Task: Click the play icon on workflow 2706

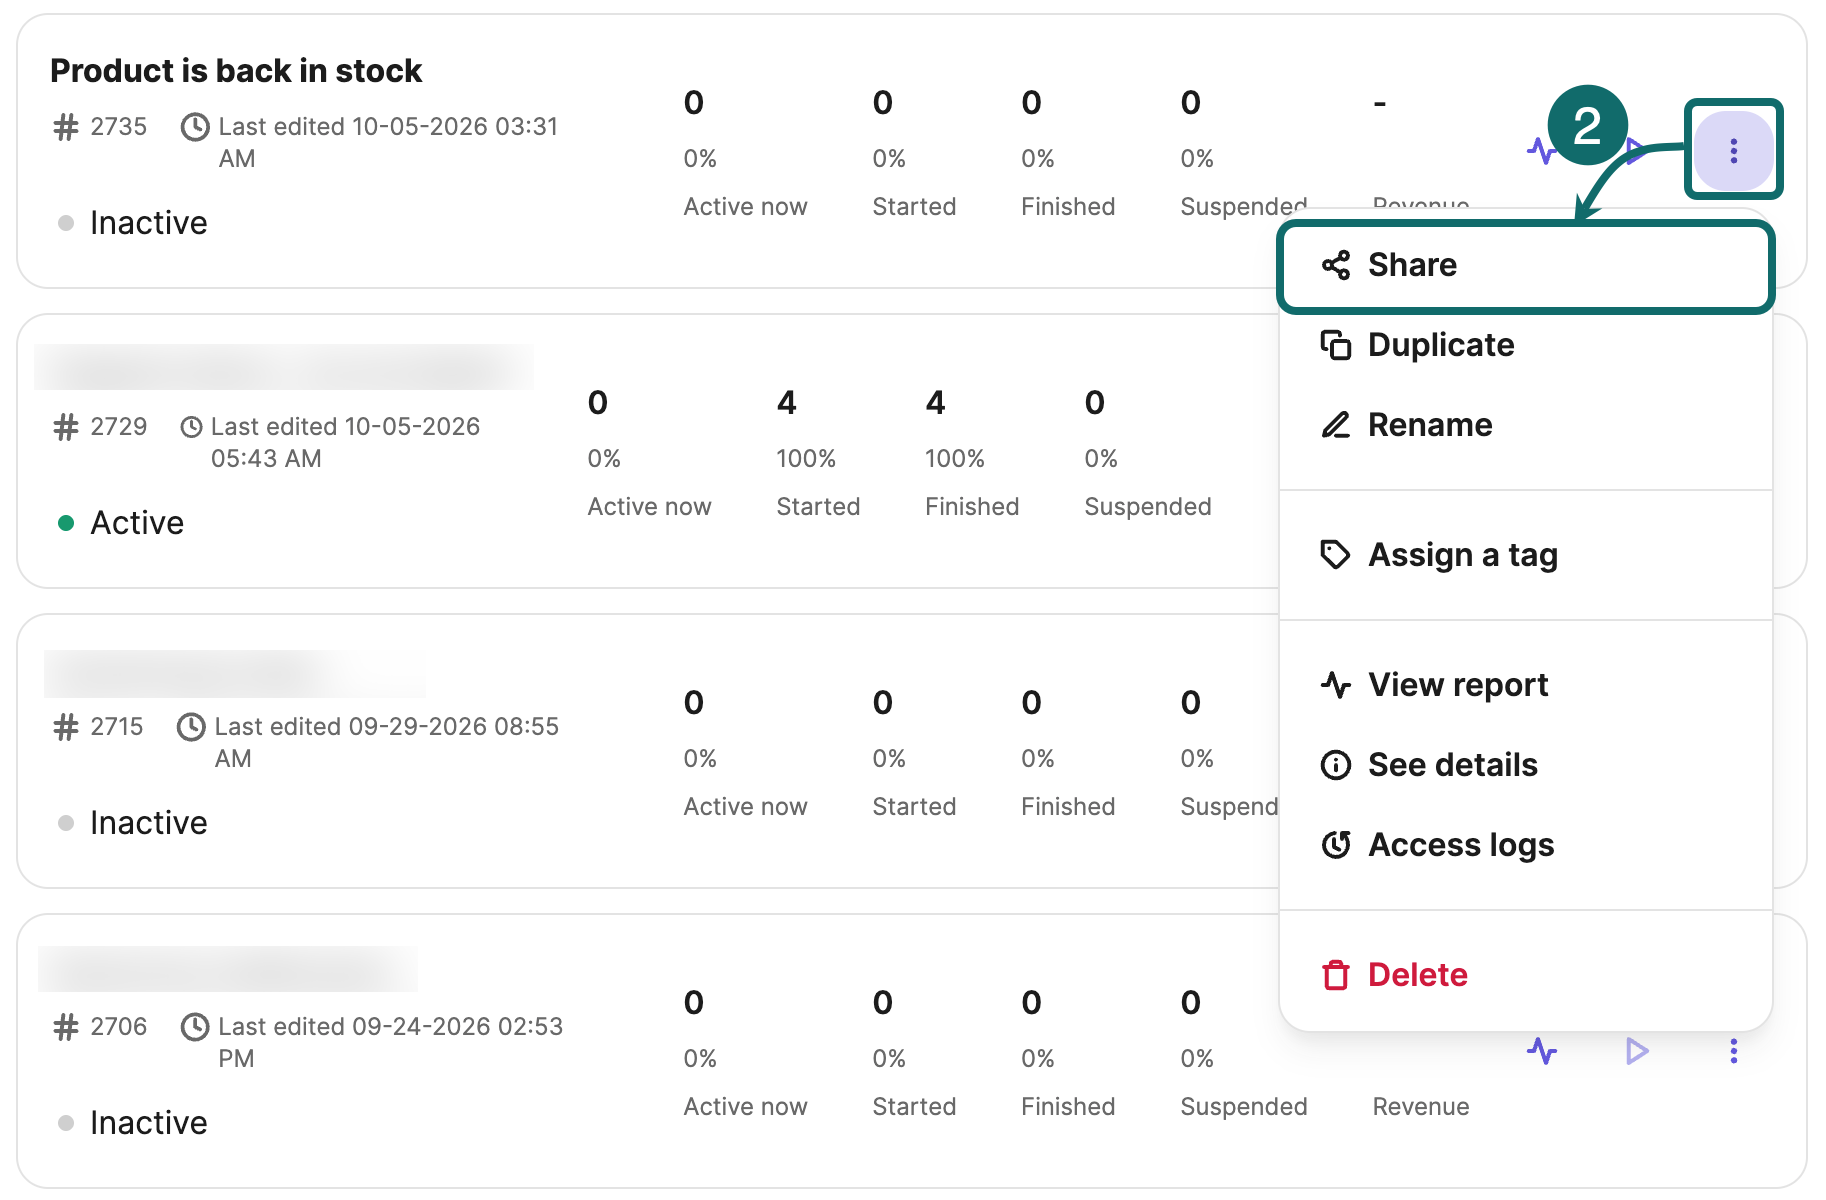Action: [1637, 1051]
